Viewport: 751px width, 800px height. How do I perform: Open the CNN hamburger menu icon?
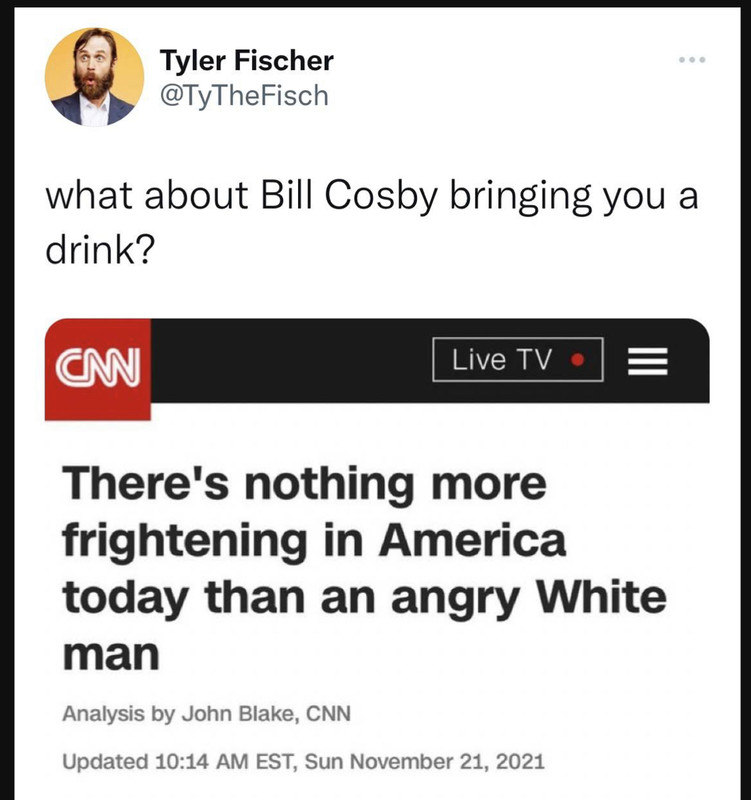point(647,361)
